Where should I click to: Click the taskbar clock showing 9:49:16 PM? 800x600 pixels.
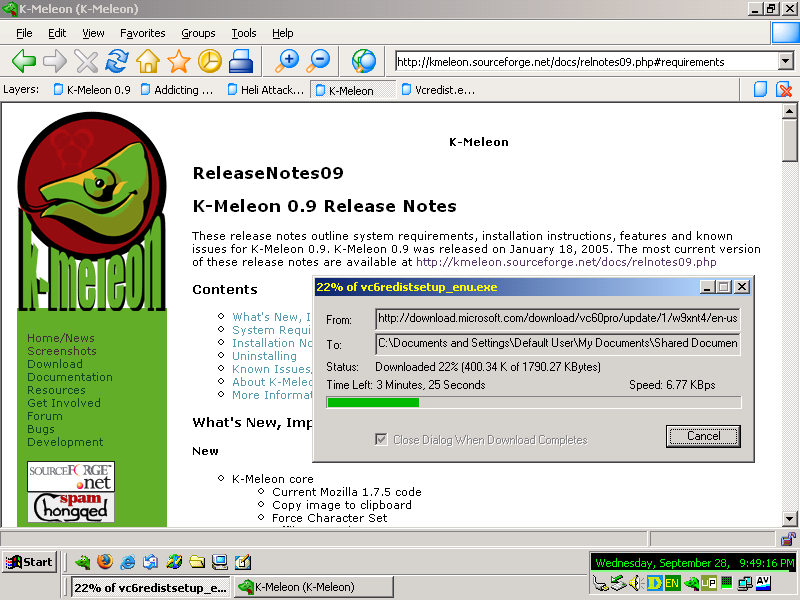(x=694, y=563)
